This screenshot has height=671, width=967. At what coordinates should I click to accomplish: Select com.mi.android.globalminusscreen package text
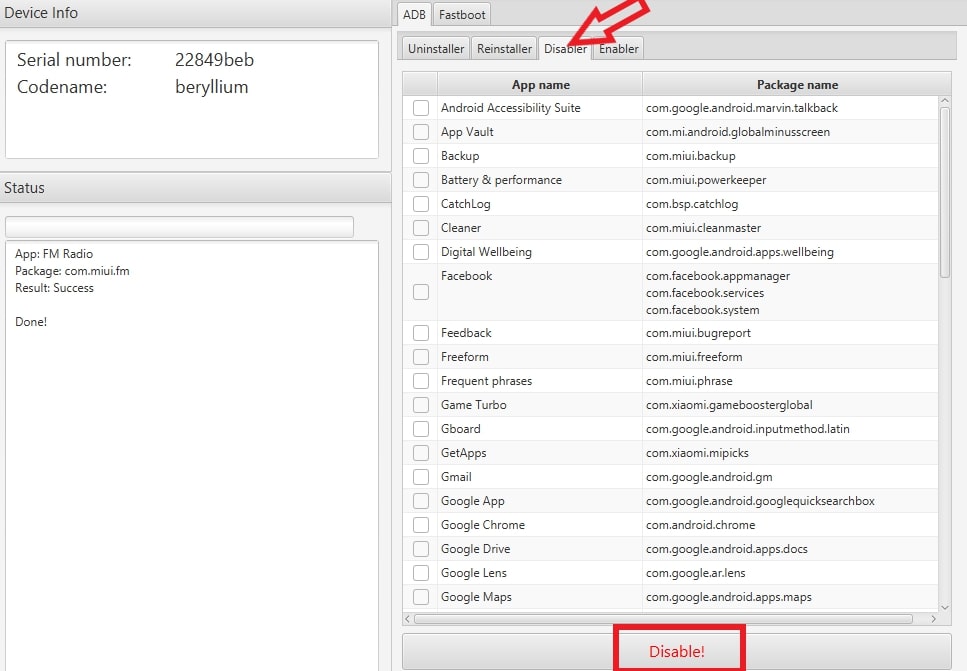pos(738,132)
